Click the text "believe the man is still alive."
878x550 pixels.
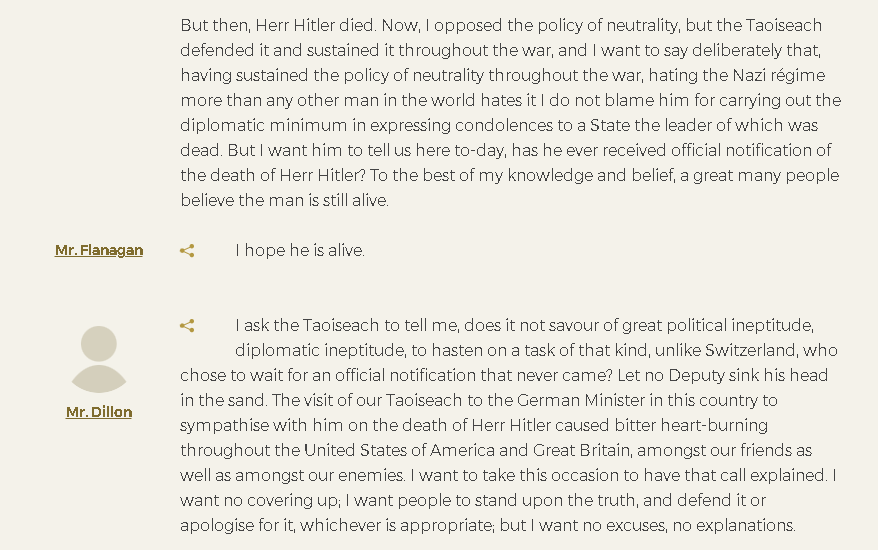(284, 201)
